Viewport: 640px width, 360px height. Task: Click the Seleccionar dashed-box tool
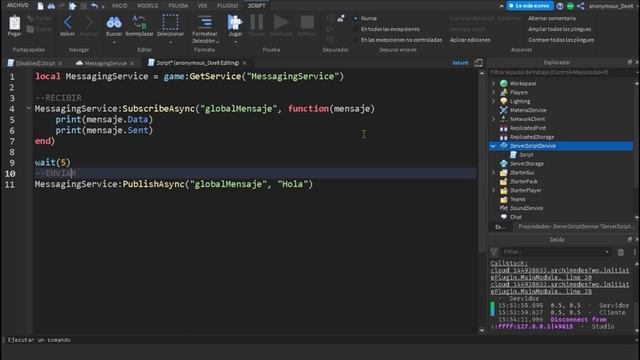pos(170,22)
